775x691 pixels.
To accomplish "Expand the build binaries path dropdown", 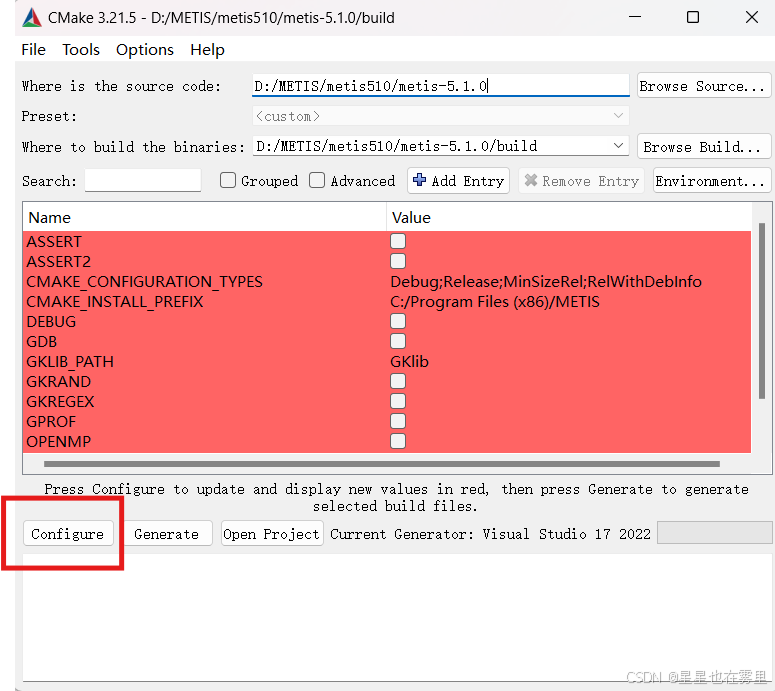I will [x=618, y=146].
